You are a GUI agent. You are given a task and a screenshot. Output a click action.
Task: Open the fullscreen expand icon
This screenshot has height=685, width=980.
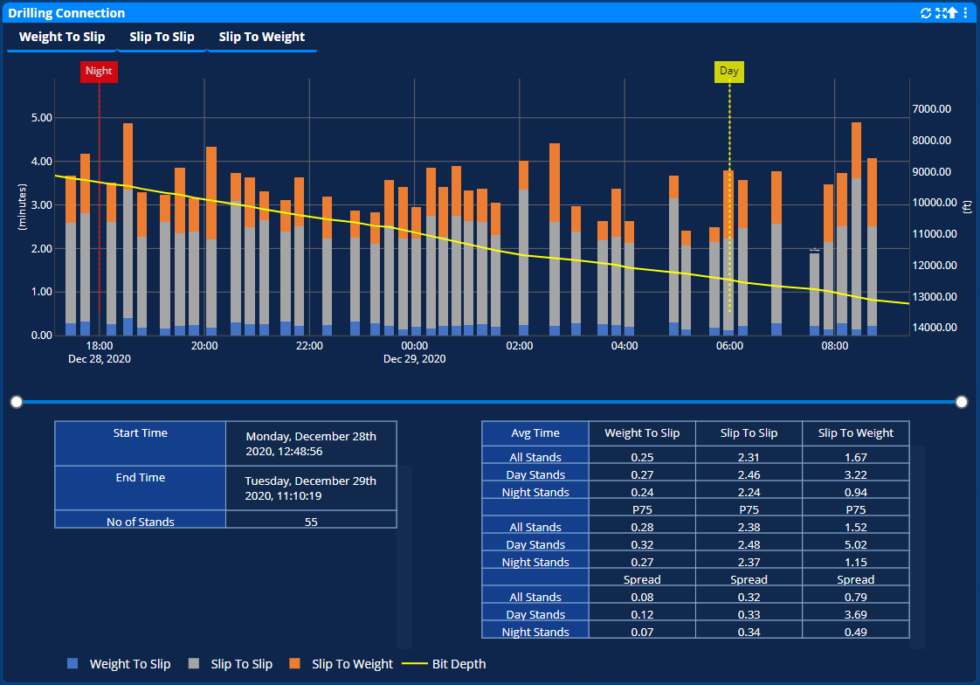[x=940, y=12]
